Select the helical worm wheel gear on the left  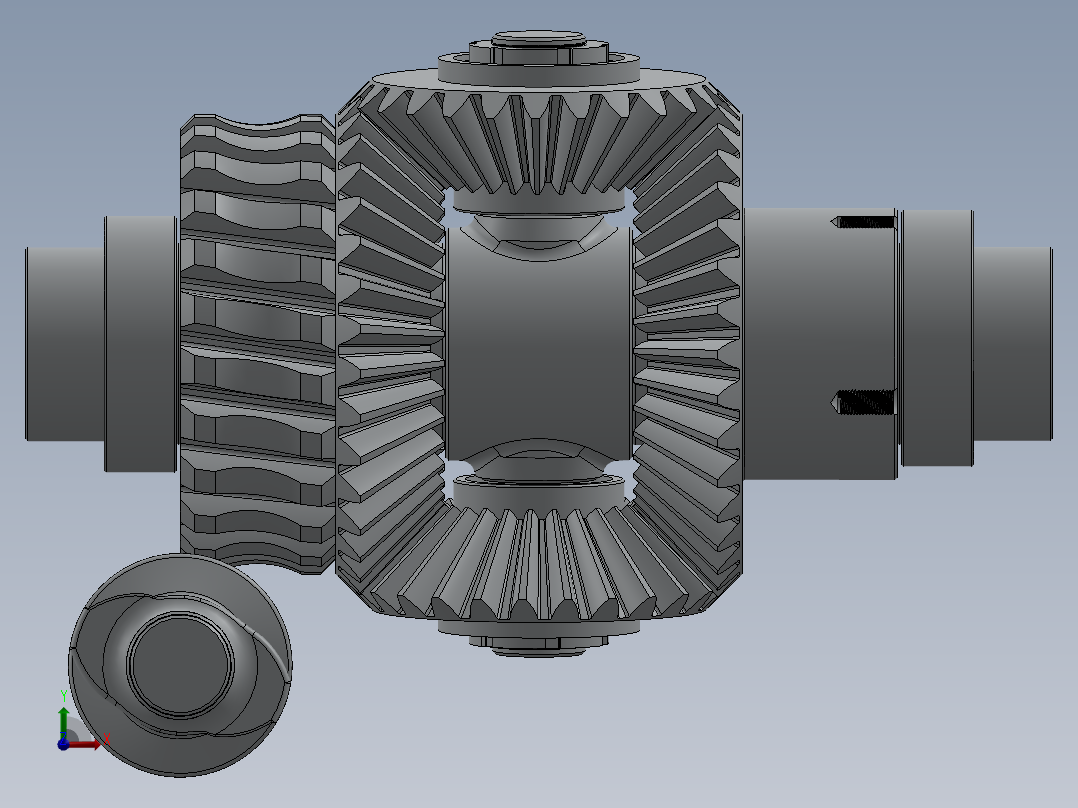click(258, 344)
